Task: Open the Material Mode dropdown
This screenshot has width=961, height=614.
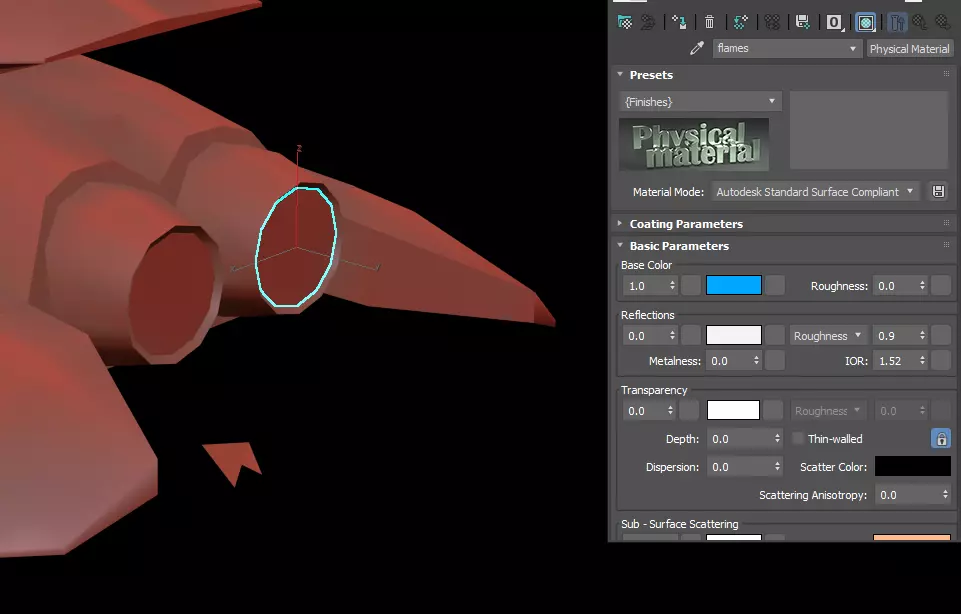Action: click(815, 191)
